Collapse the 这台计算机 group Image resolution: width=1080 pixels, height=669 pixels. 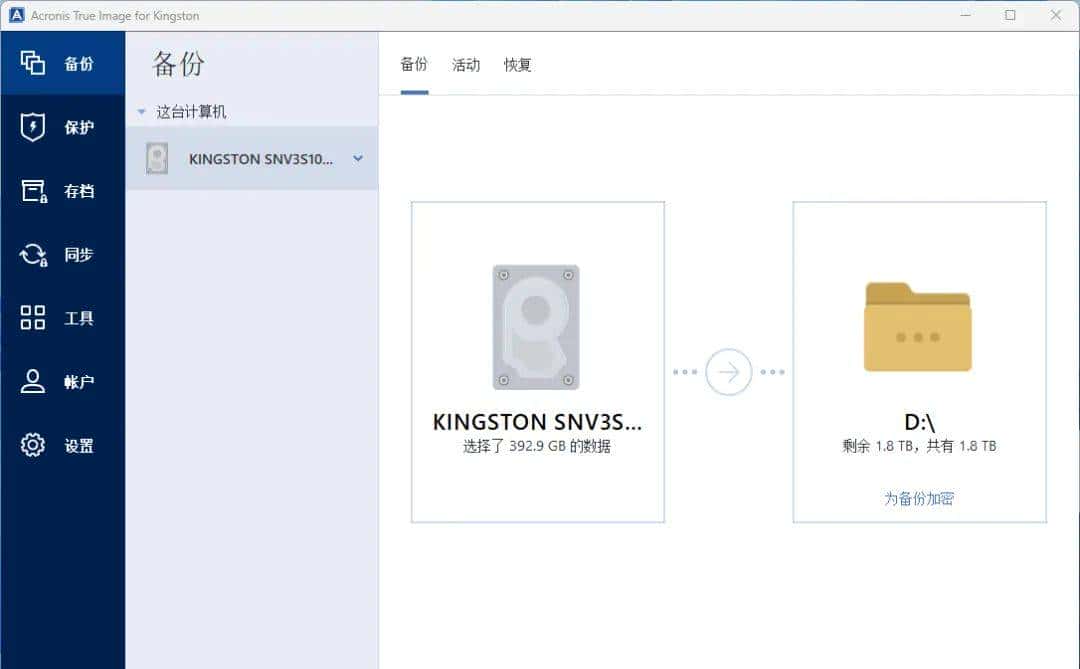[140, 111]
